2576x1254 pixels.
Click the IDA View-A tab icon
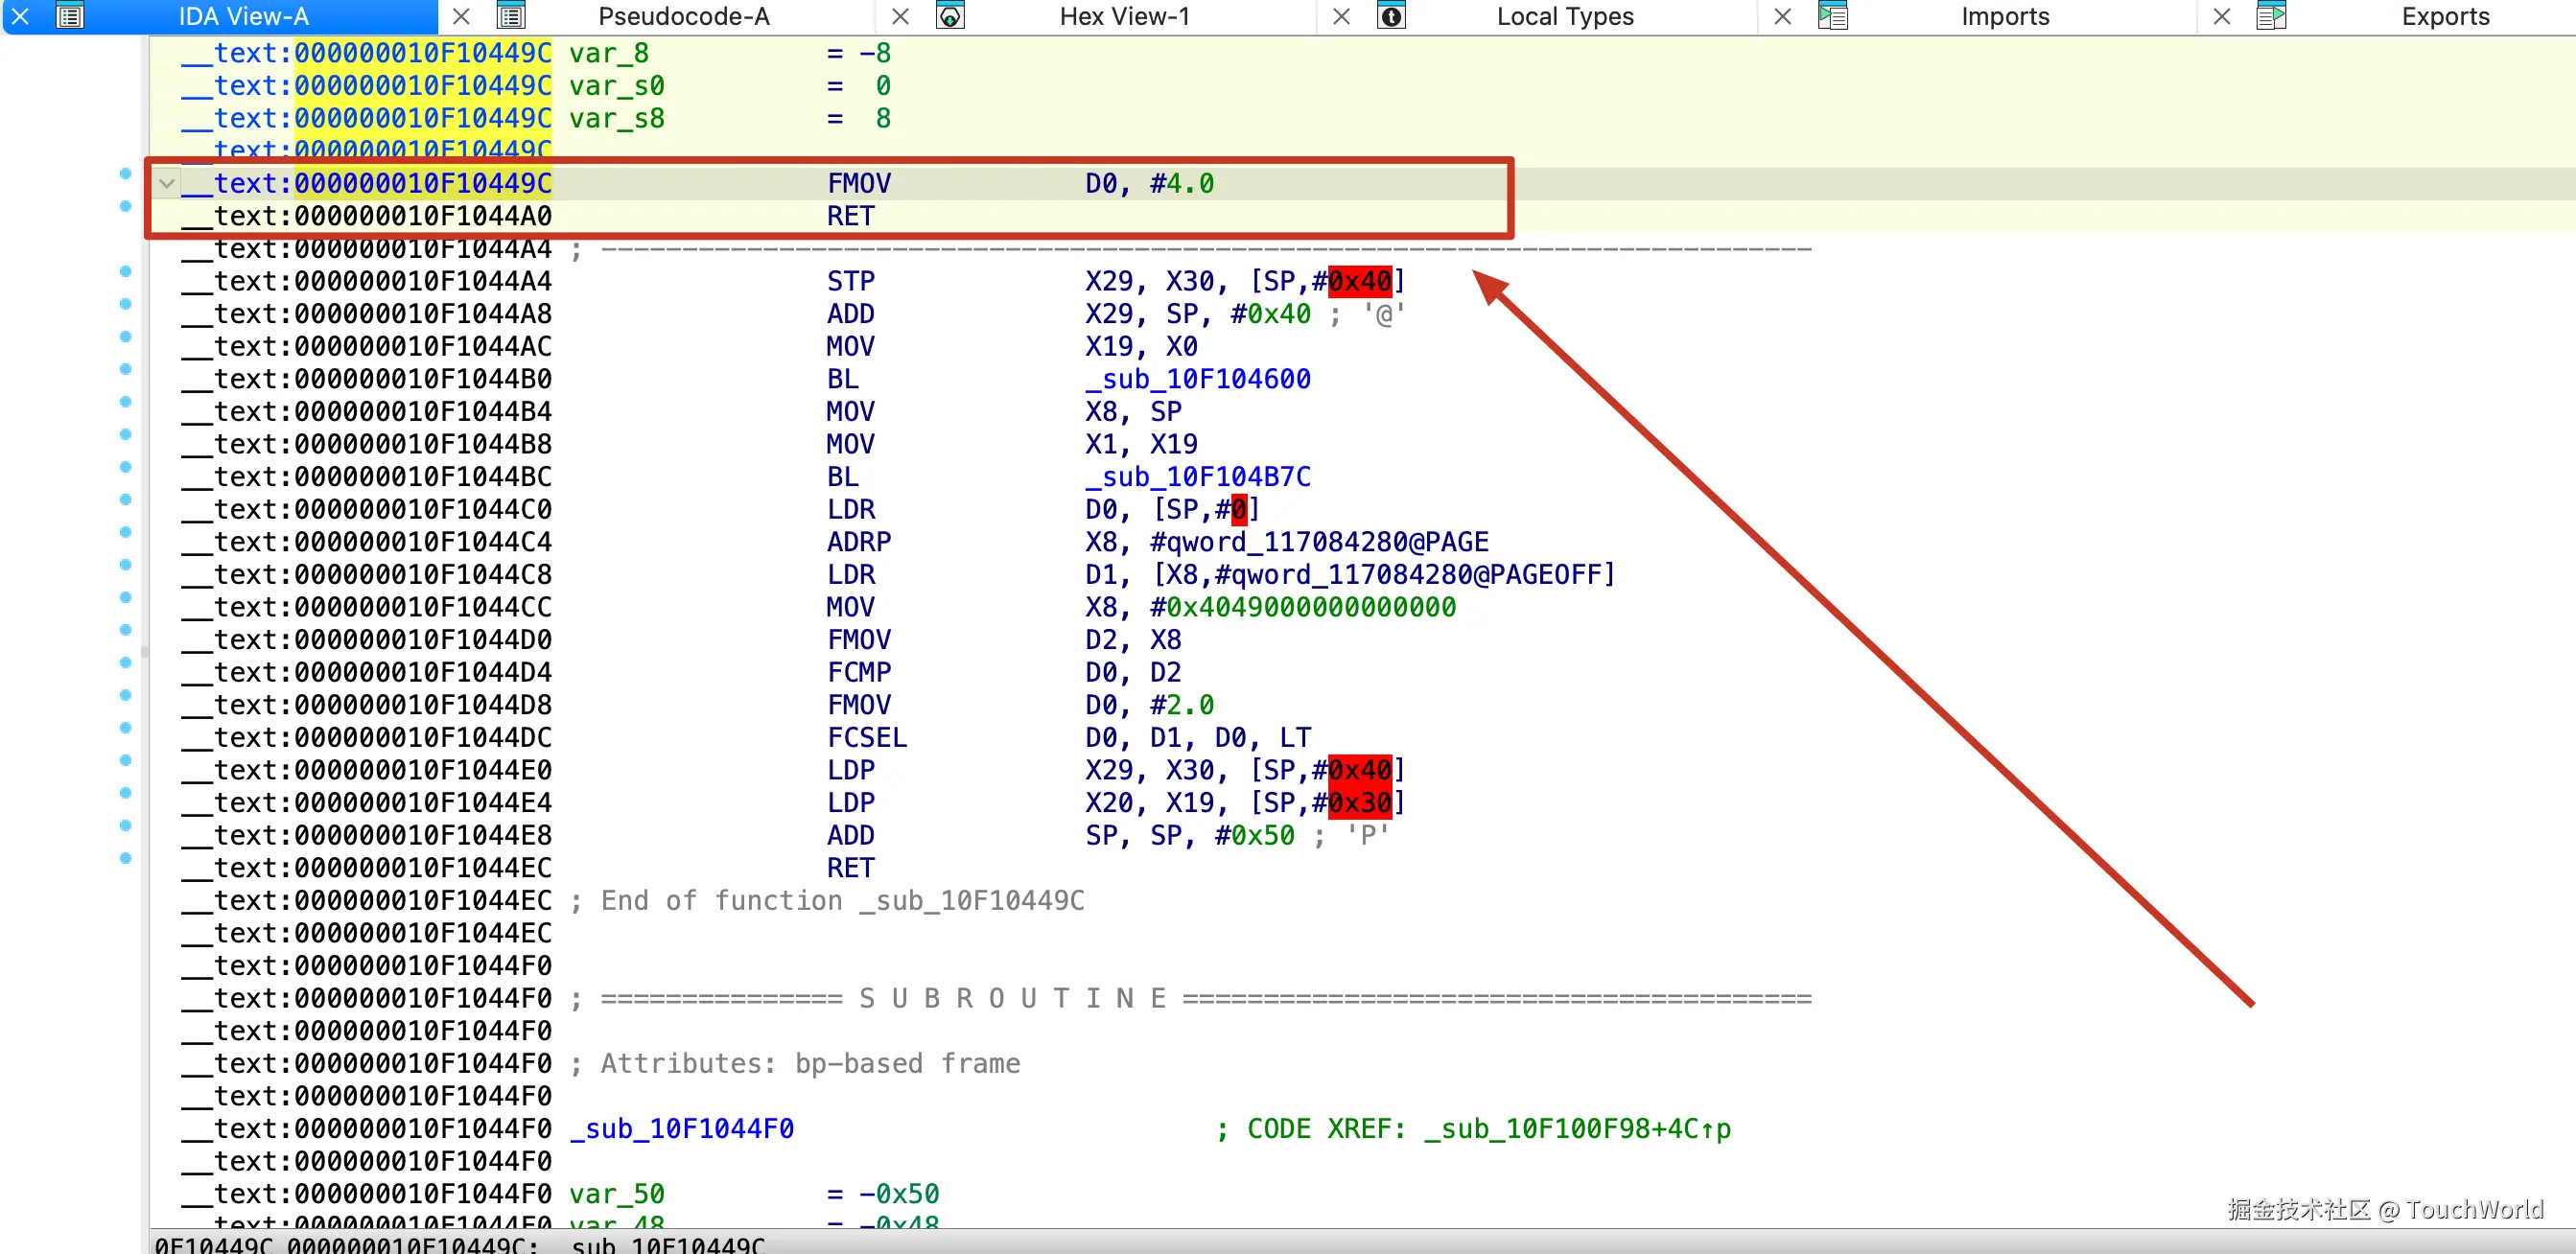[70, 16]
